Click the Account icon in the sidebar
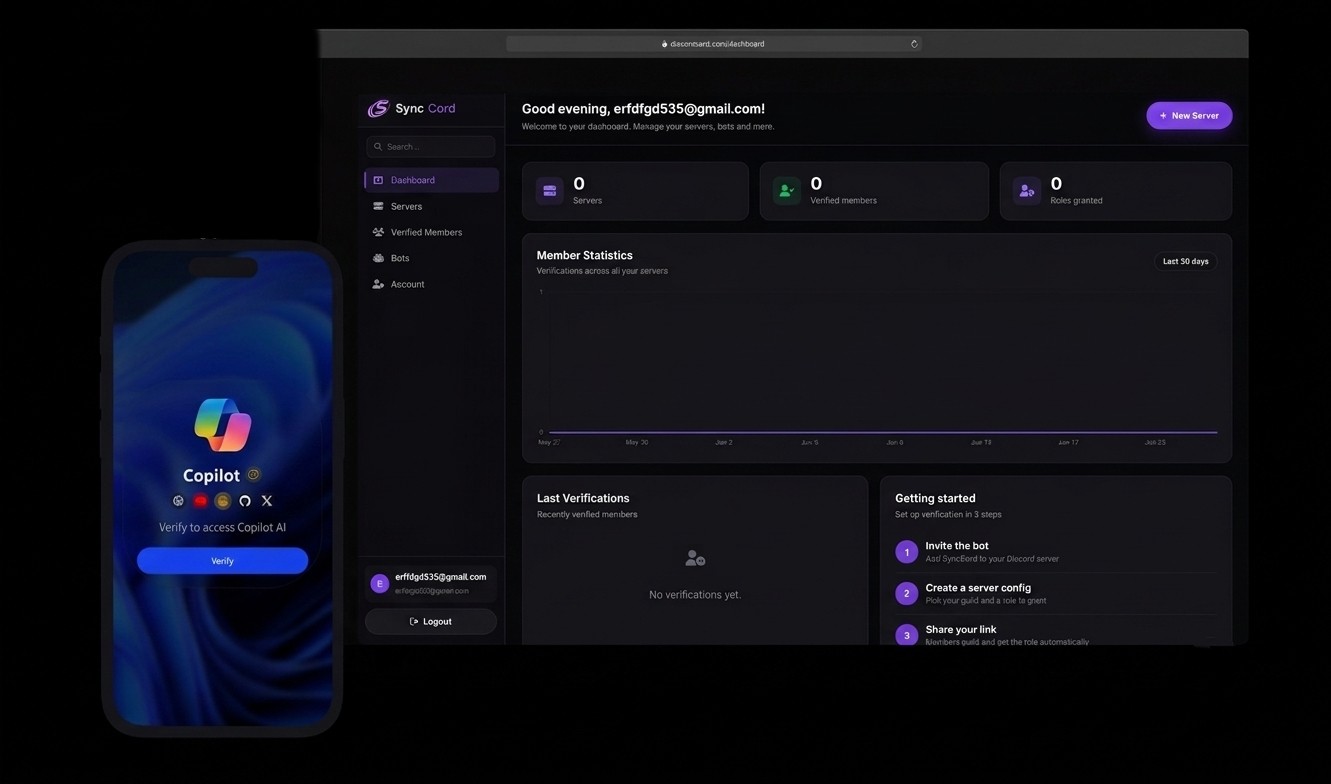1331x784 pixels. tap(378, 284)
